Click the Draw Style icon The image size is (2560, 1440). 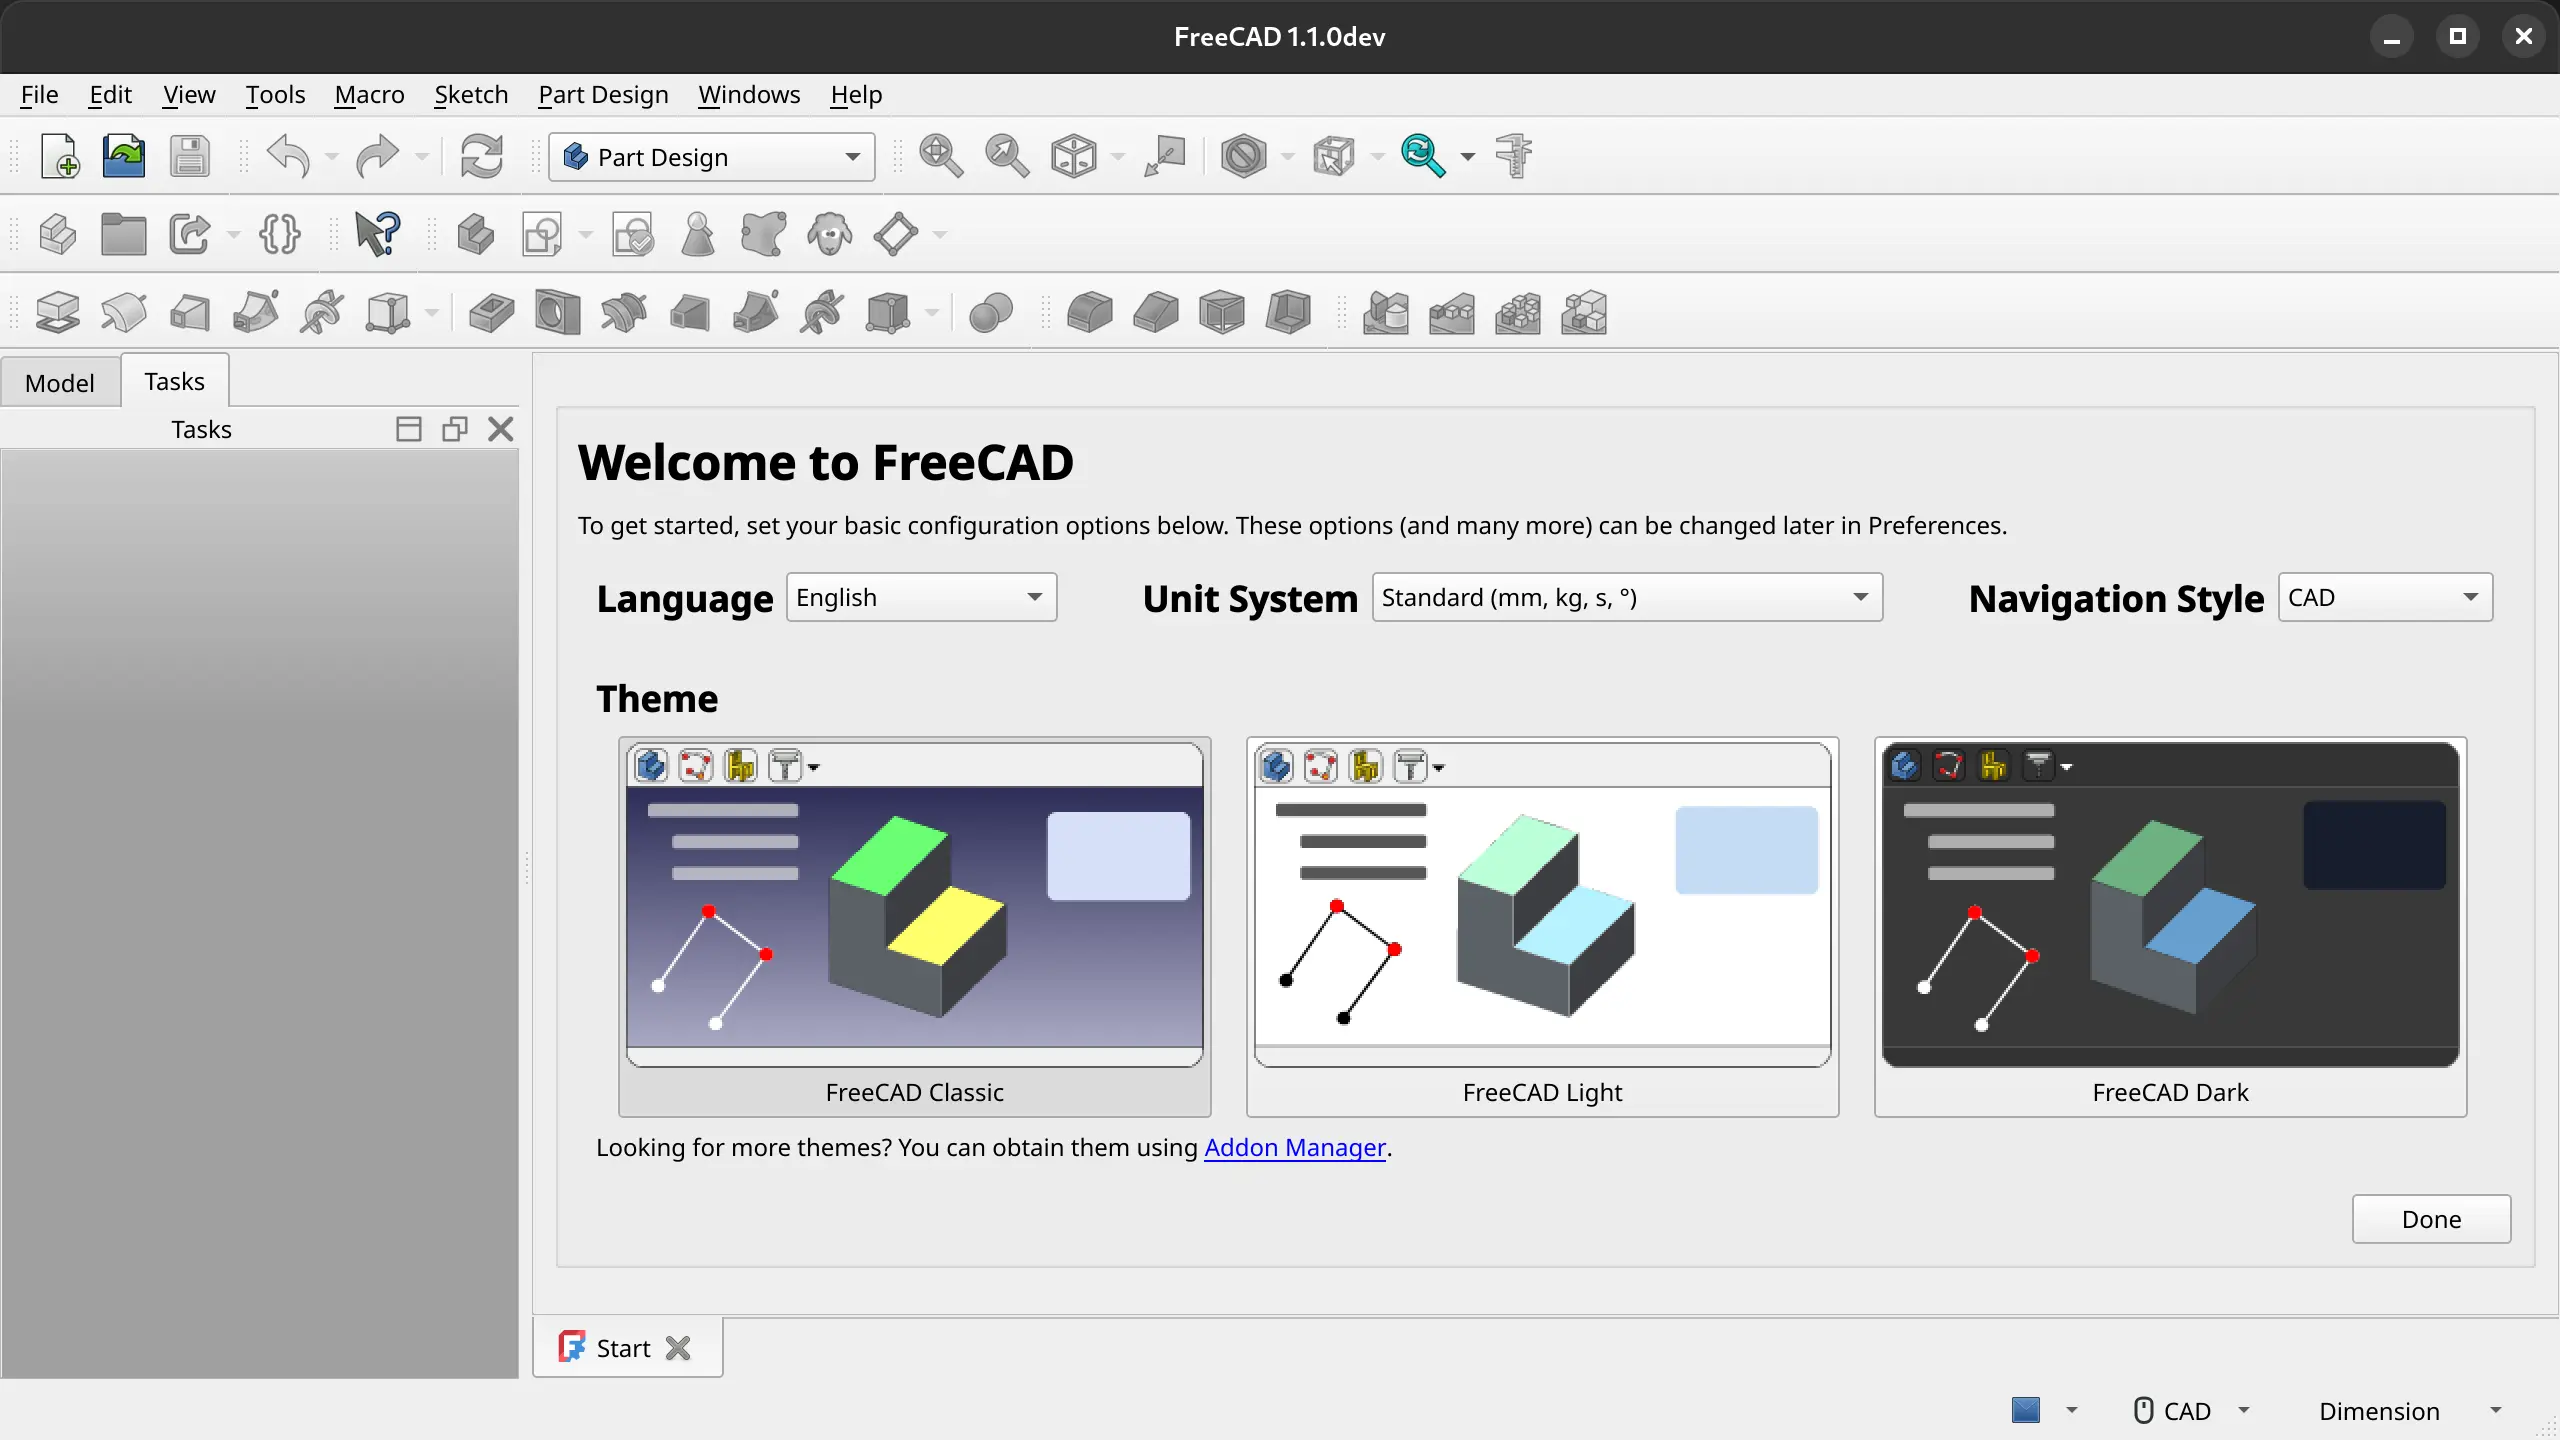pyautogui.click(x=1243, y=156)
